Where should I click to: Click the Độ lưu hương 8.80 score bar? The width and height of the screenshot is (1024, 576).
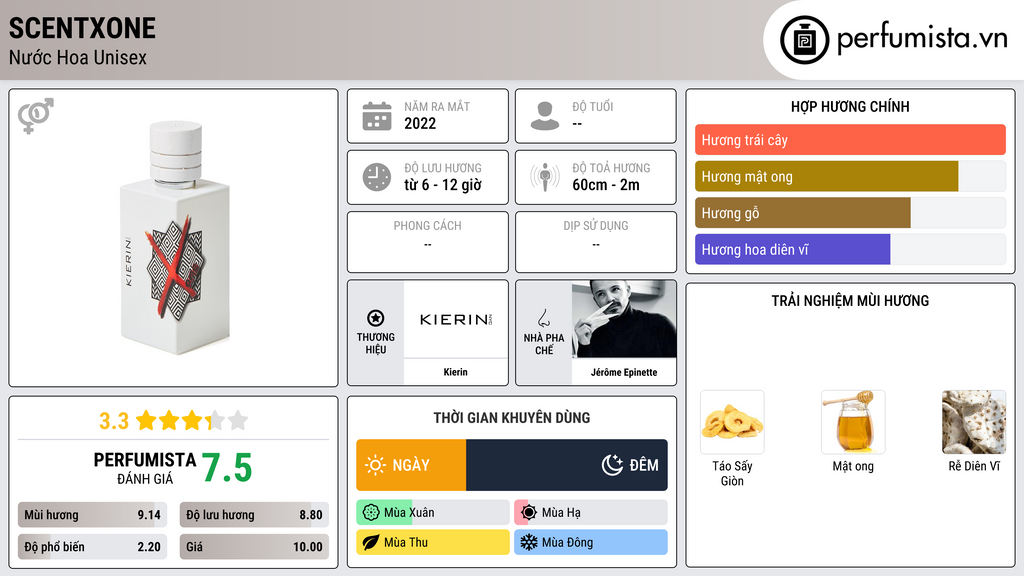[254, 515]
